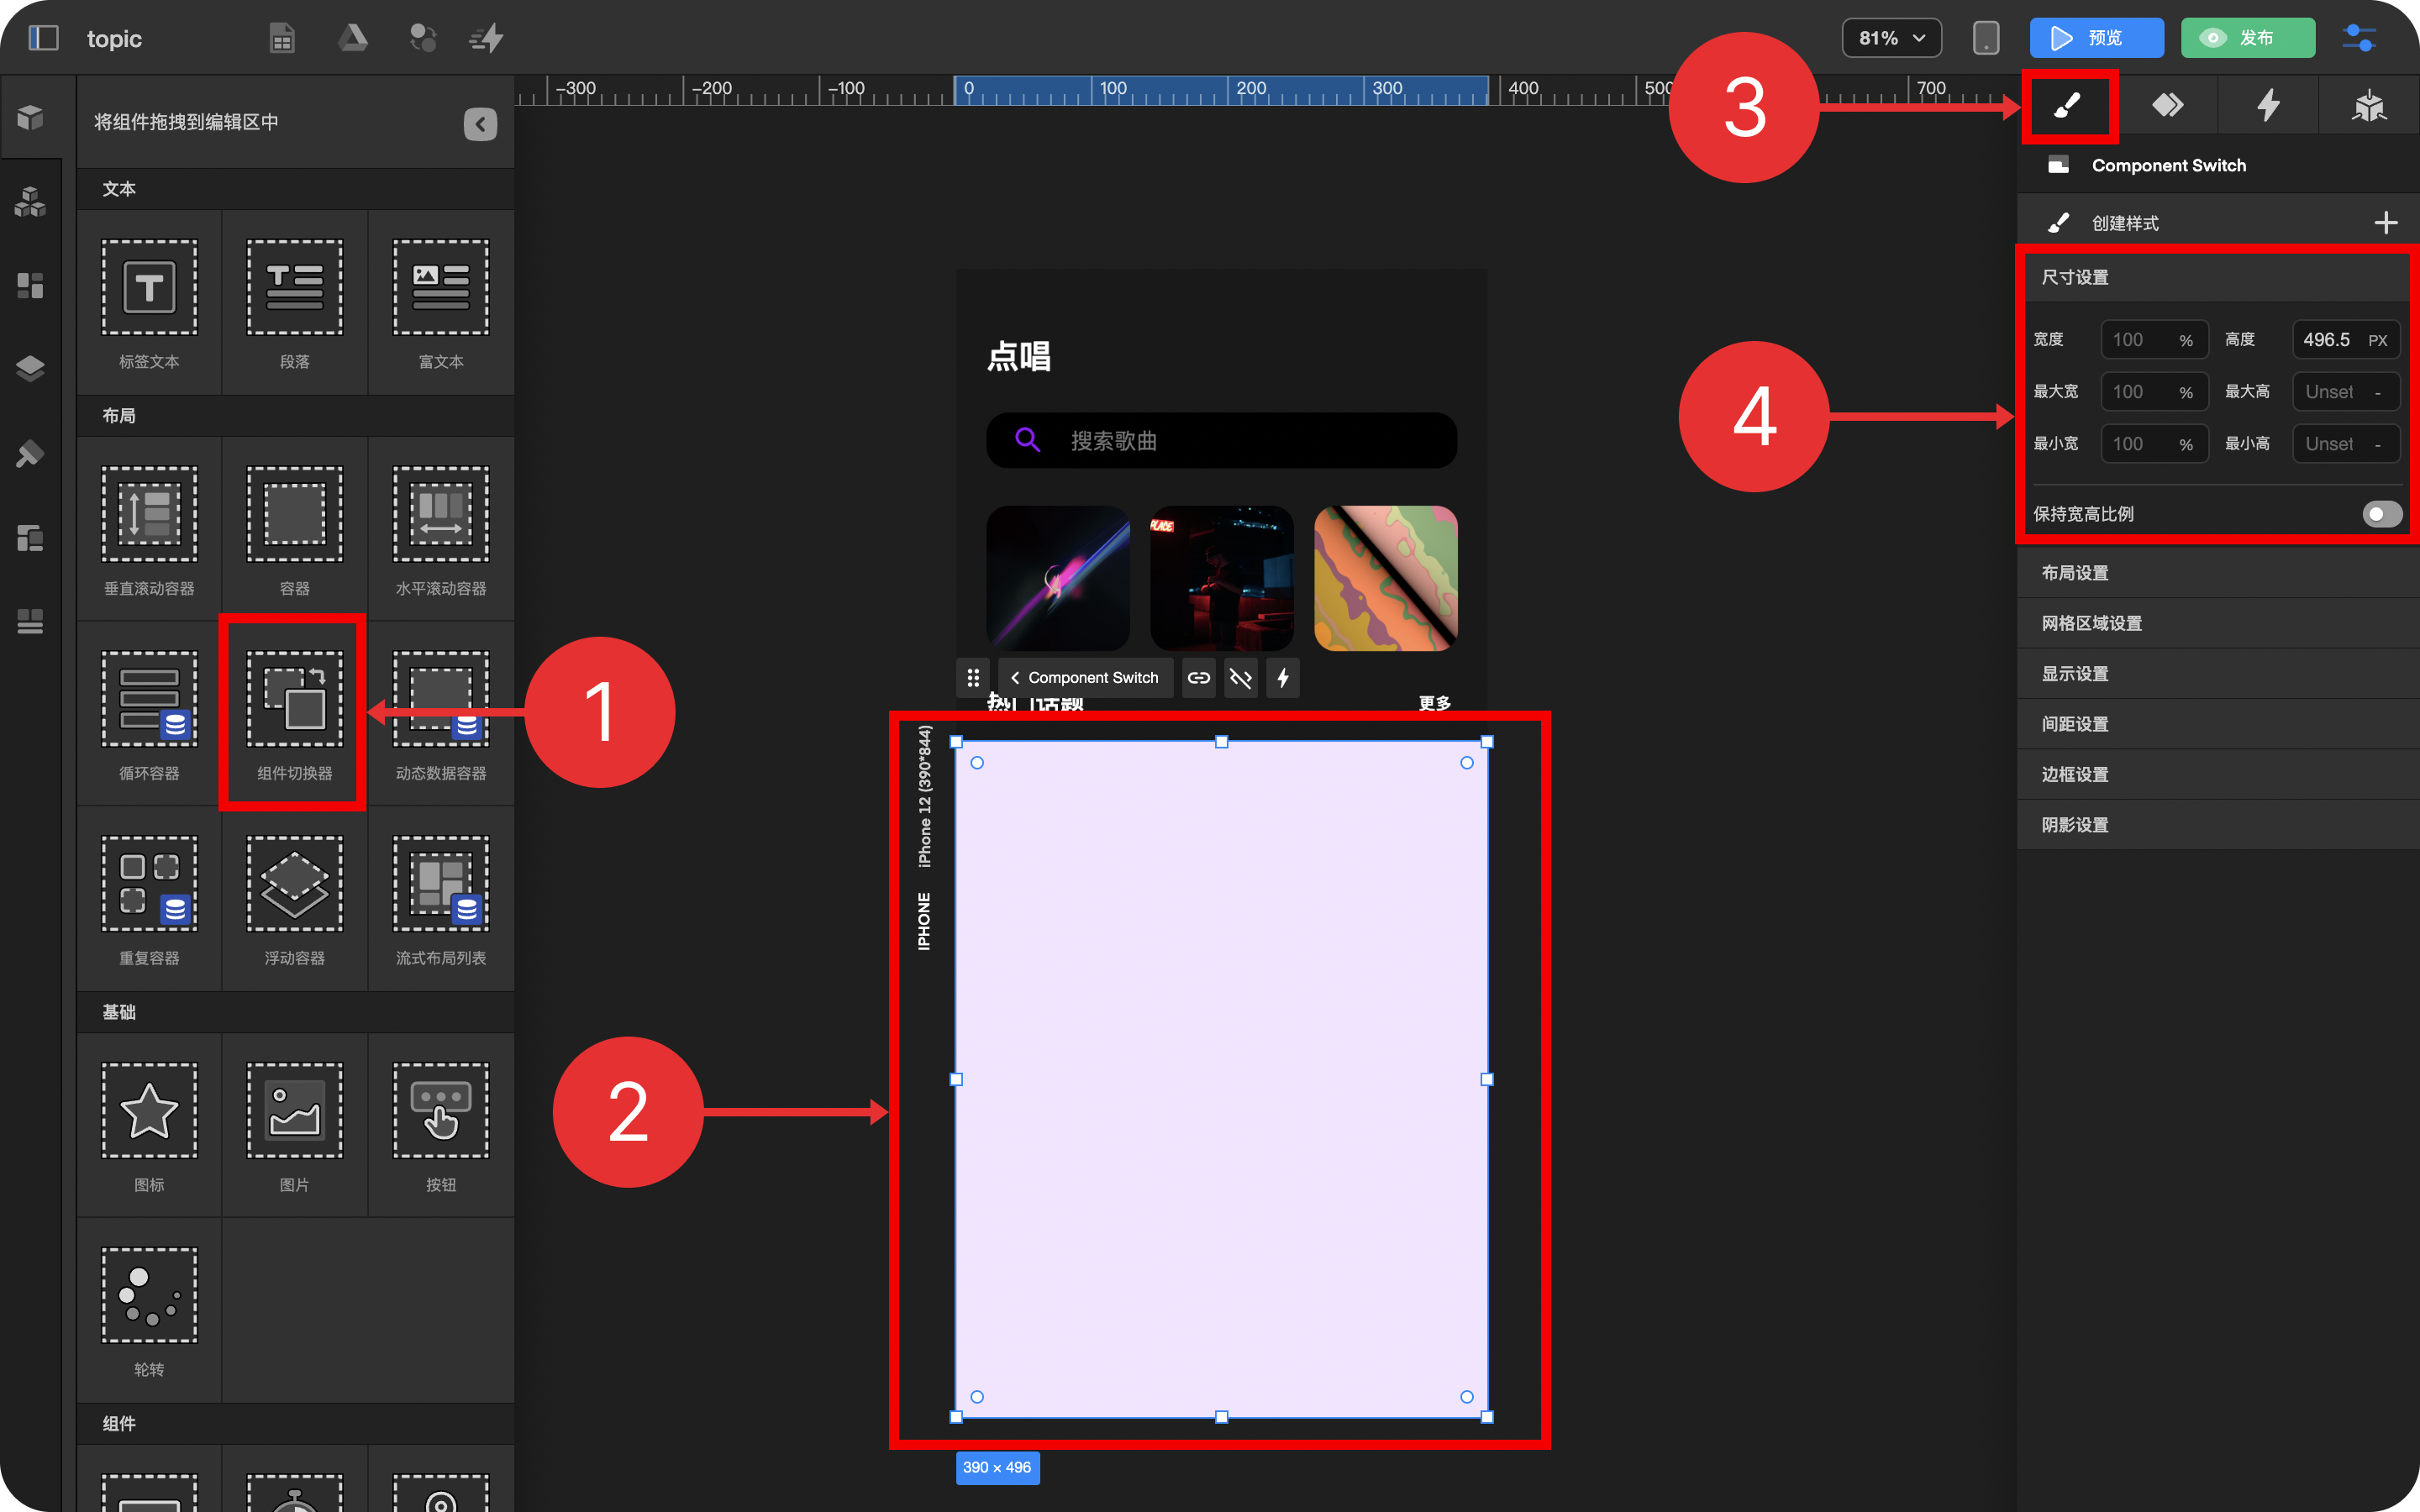Select the colorful abstract pattern thumbnail

[1385, 578]
